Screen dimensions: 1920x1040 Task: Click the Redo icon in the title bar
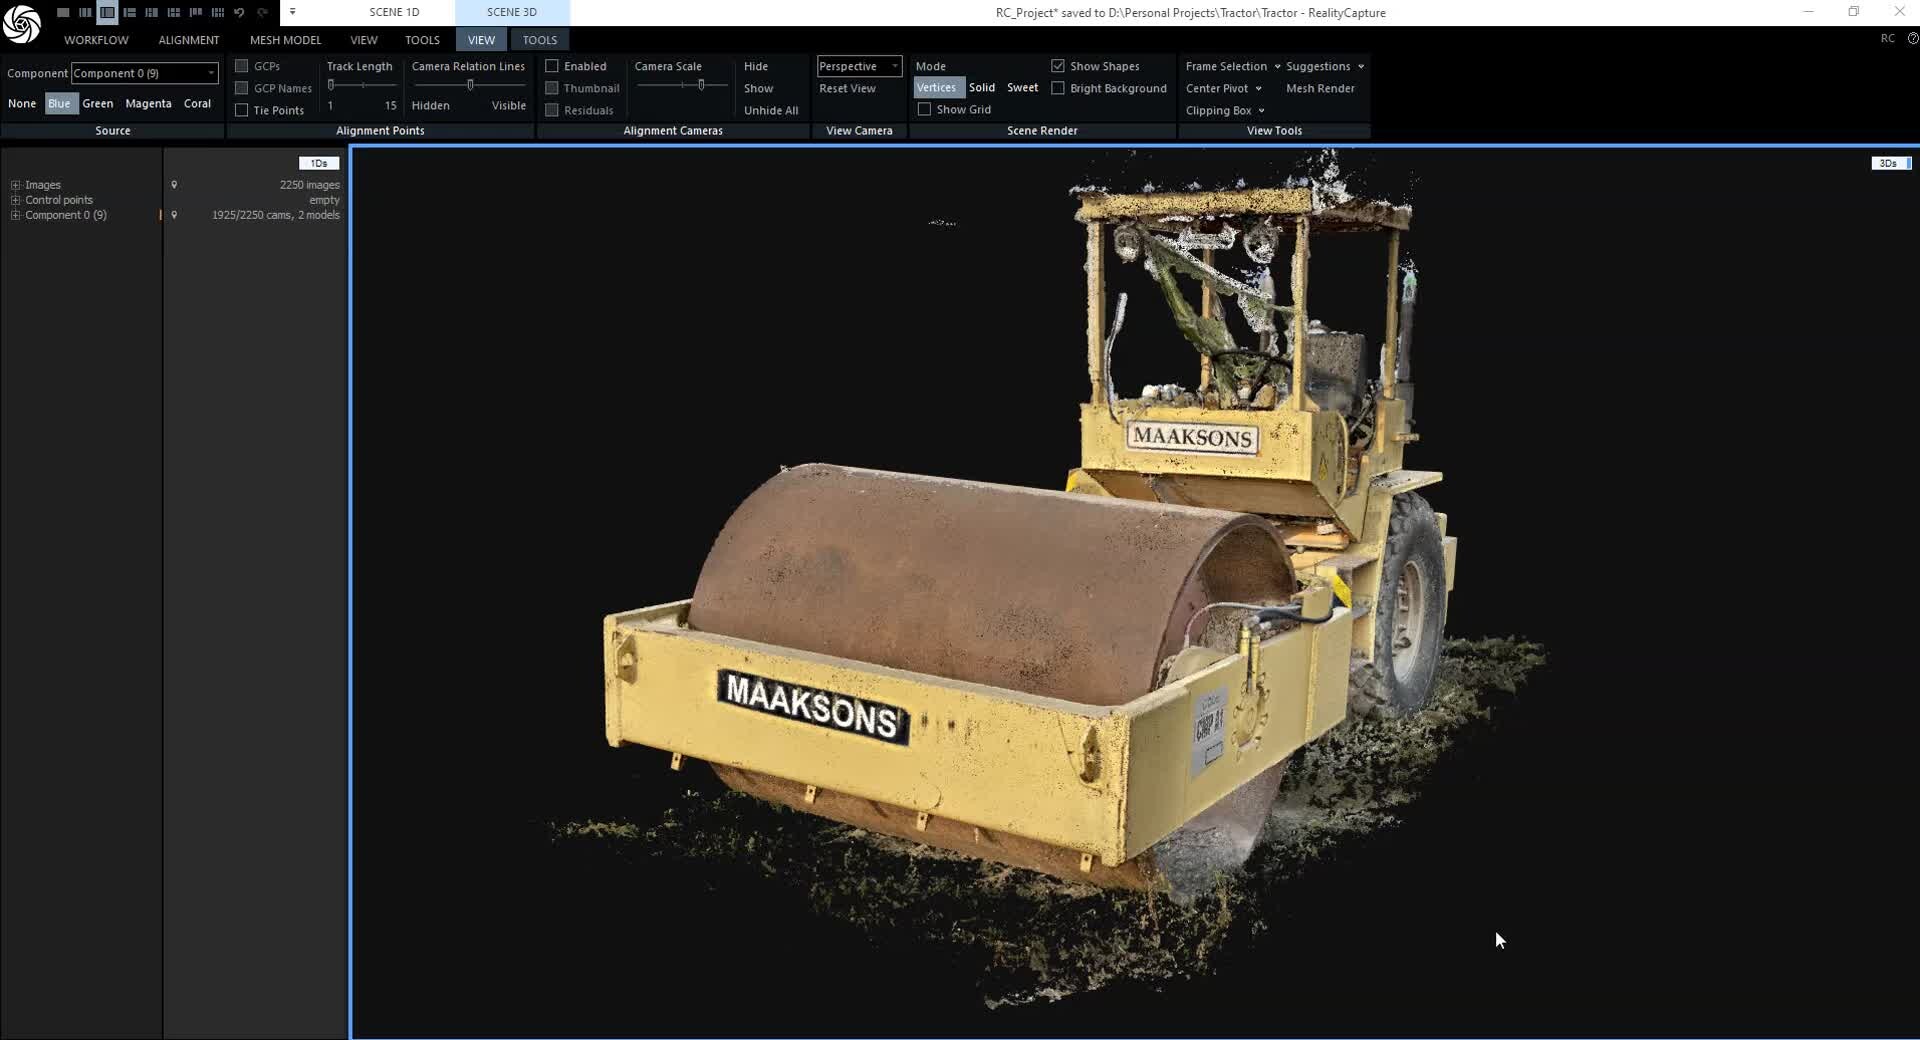click(x=263, y=12)
